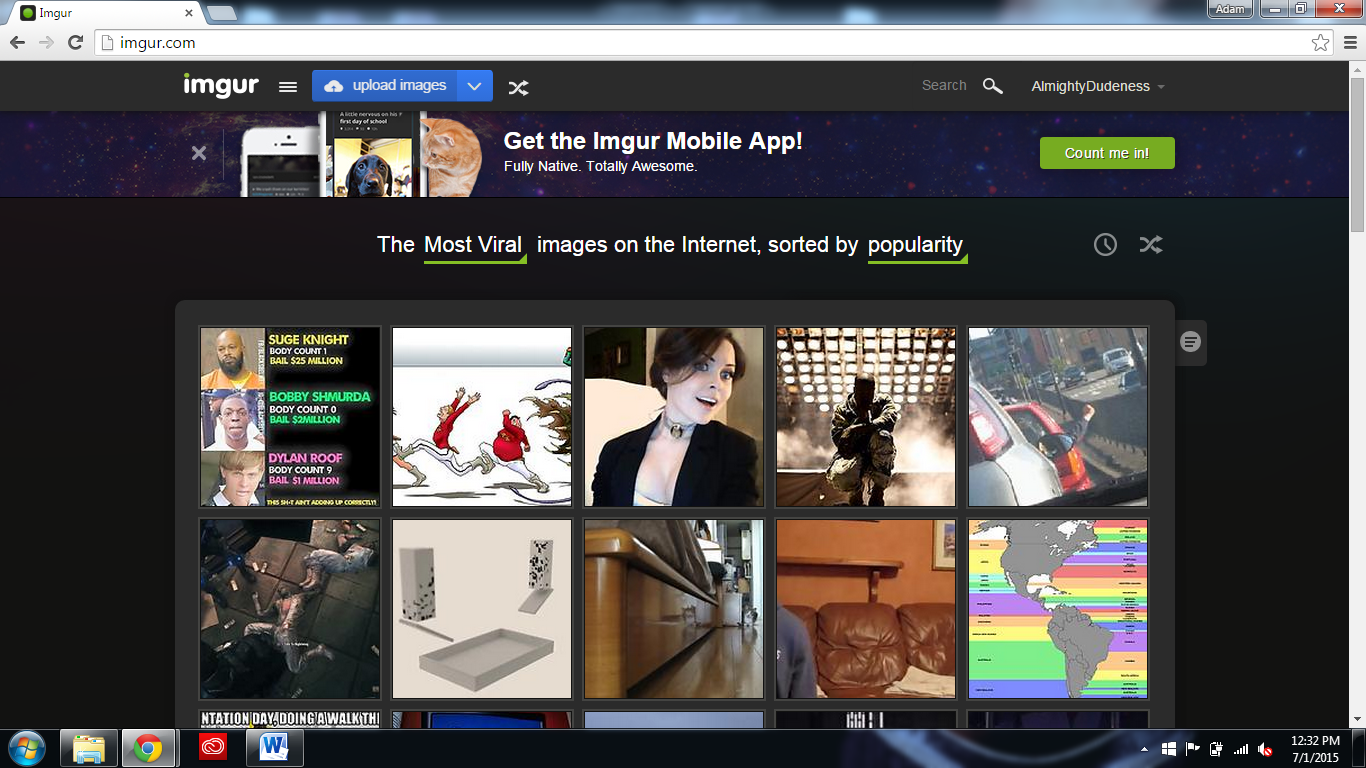Click the imgur logo

coord(221,86)
